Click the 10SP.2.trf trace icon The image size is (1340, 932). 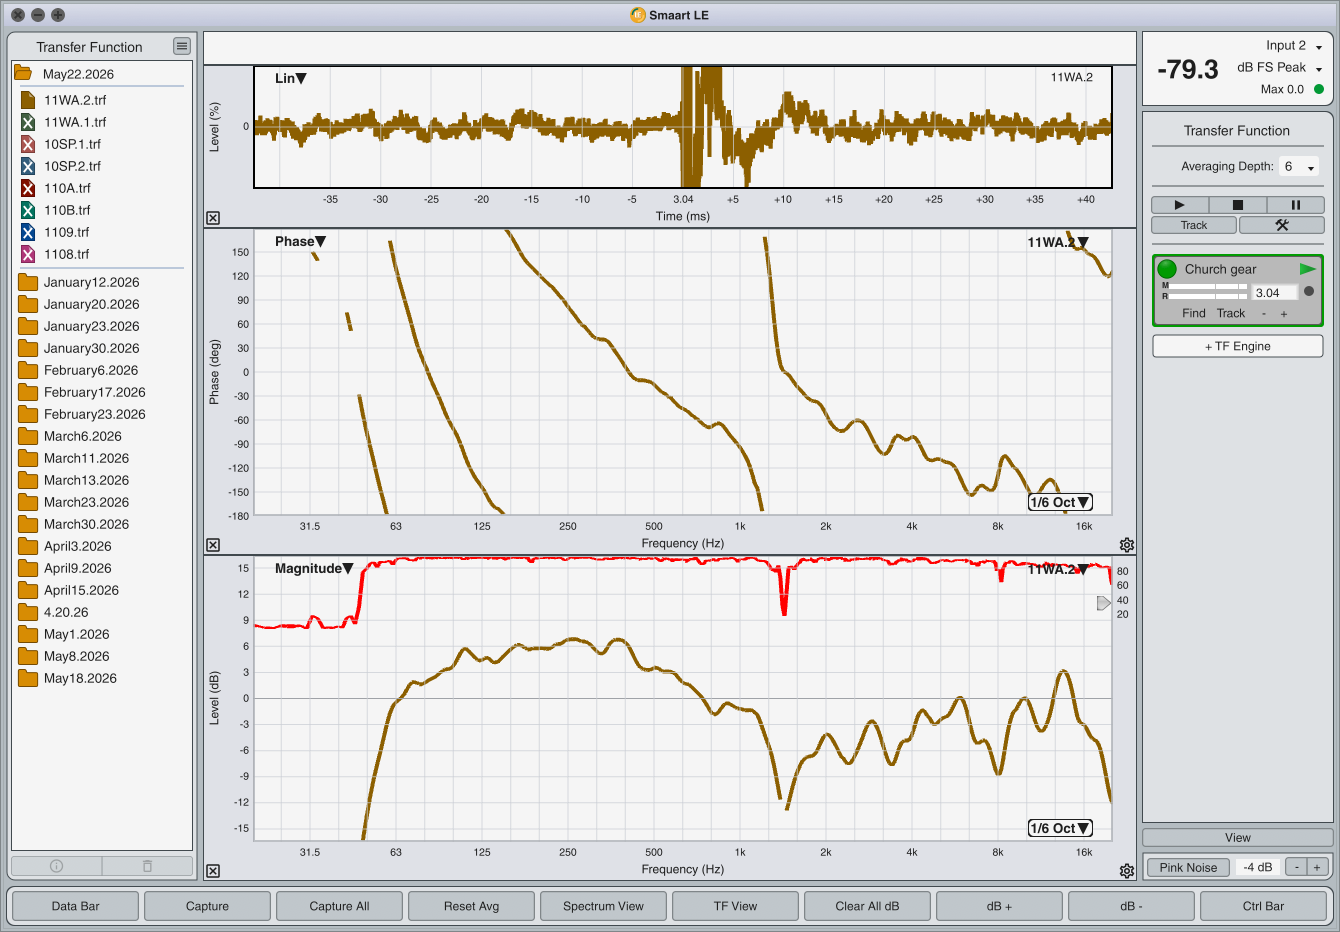28,166
